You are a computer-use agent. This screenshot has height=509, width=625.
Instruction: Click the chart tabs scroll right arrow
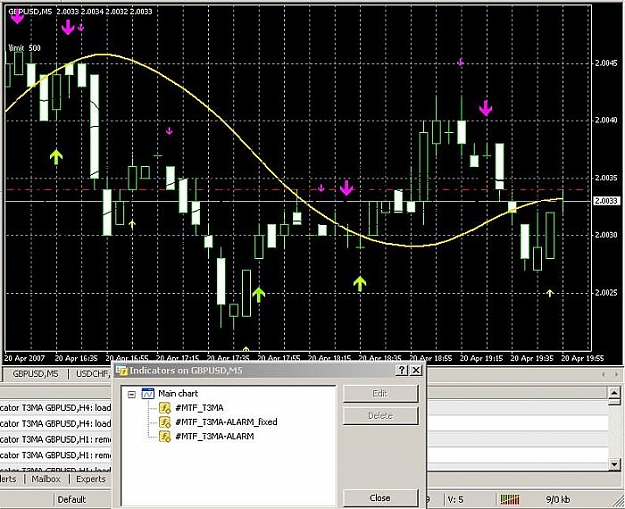pyautogui.click(x=616, y=374)
